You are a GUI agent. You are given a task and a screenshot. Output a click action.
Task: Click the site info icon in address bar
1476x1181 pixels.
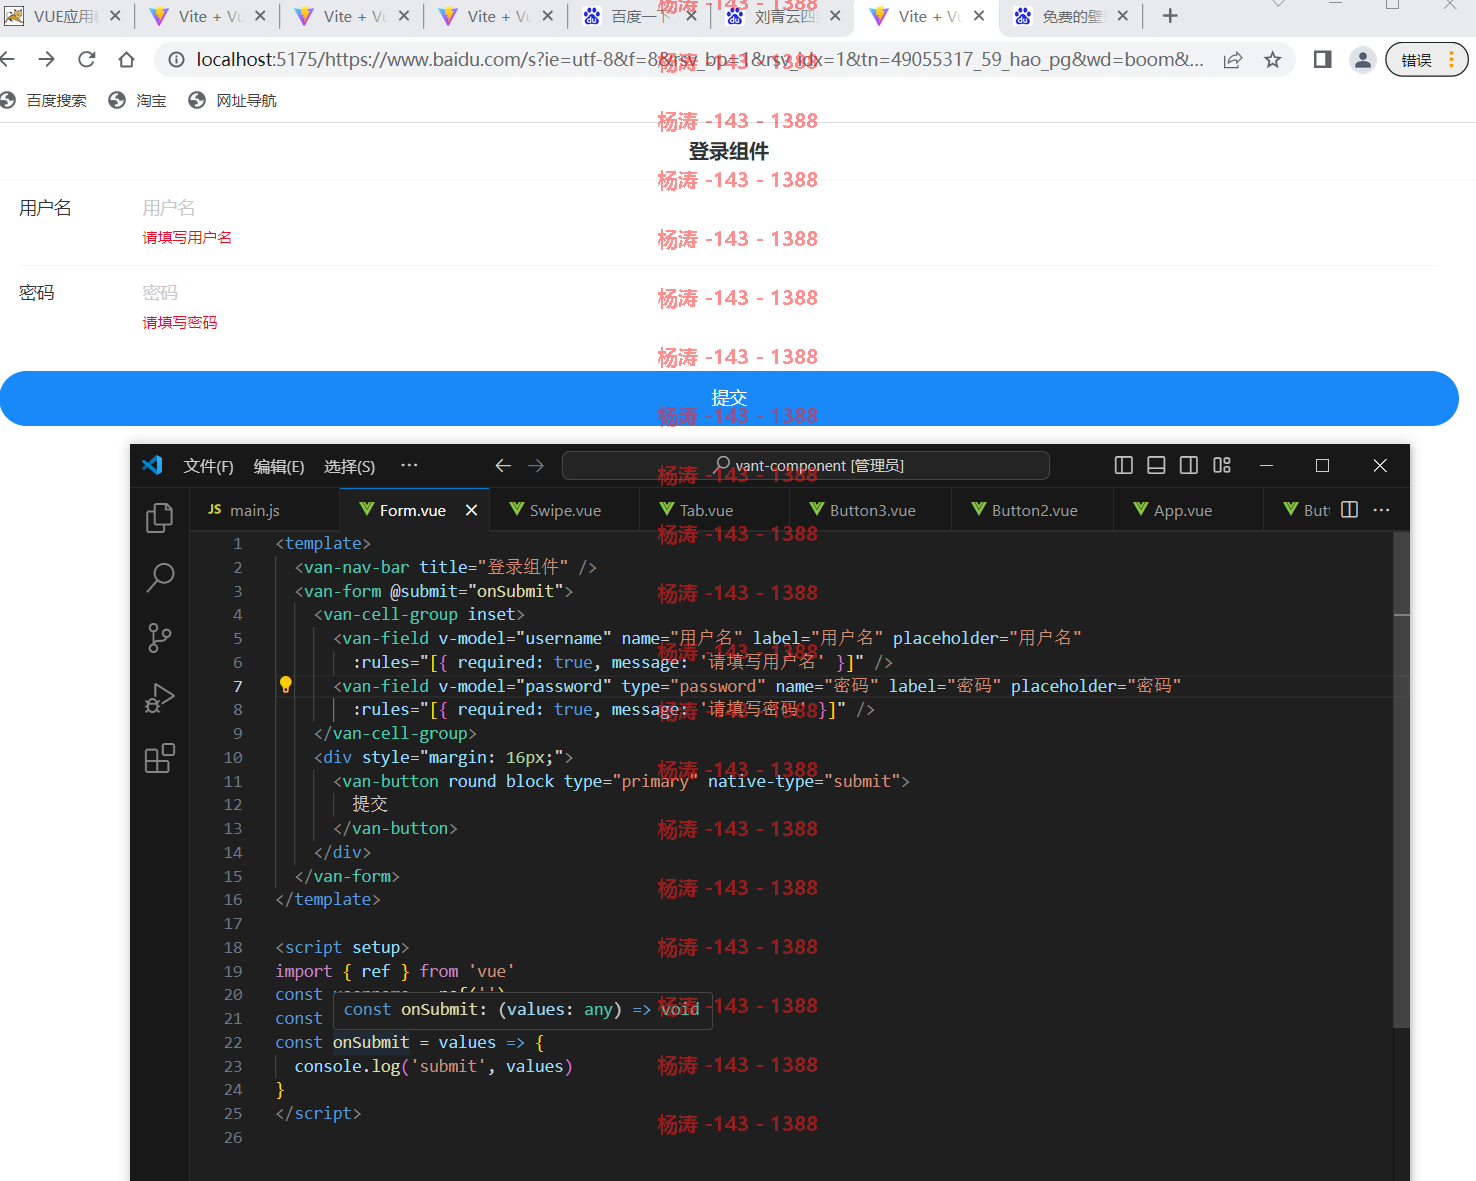176,60
